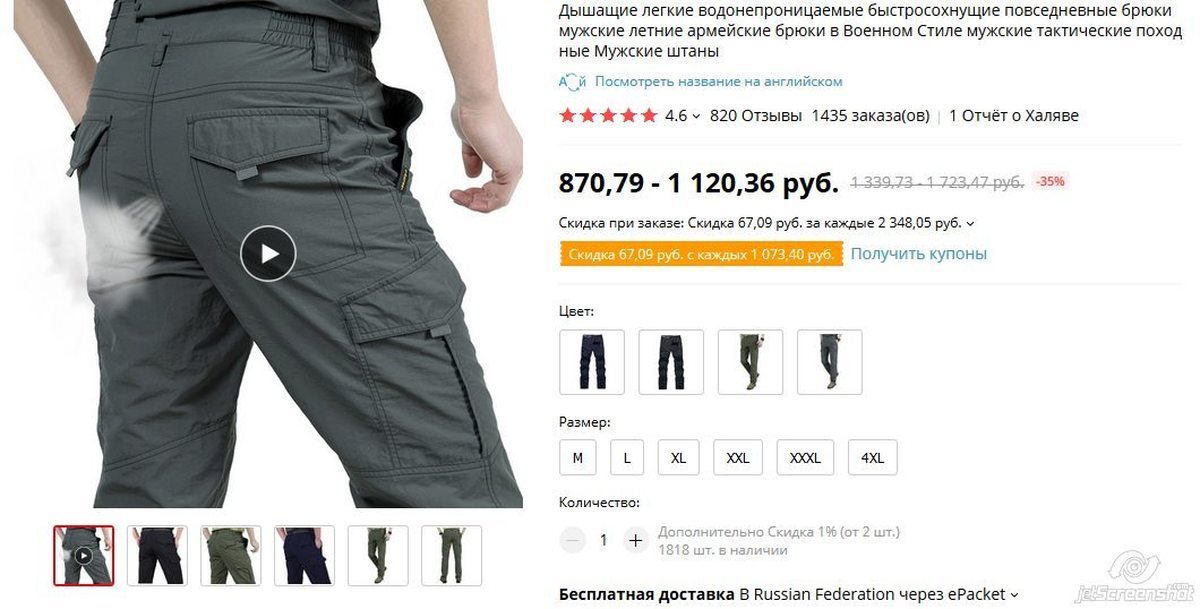
Task: Expand the 4.6 rating breakdown arrow
Action: pyautogui.click(x=696, y=117)
